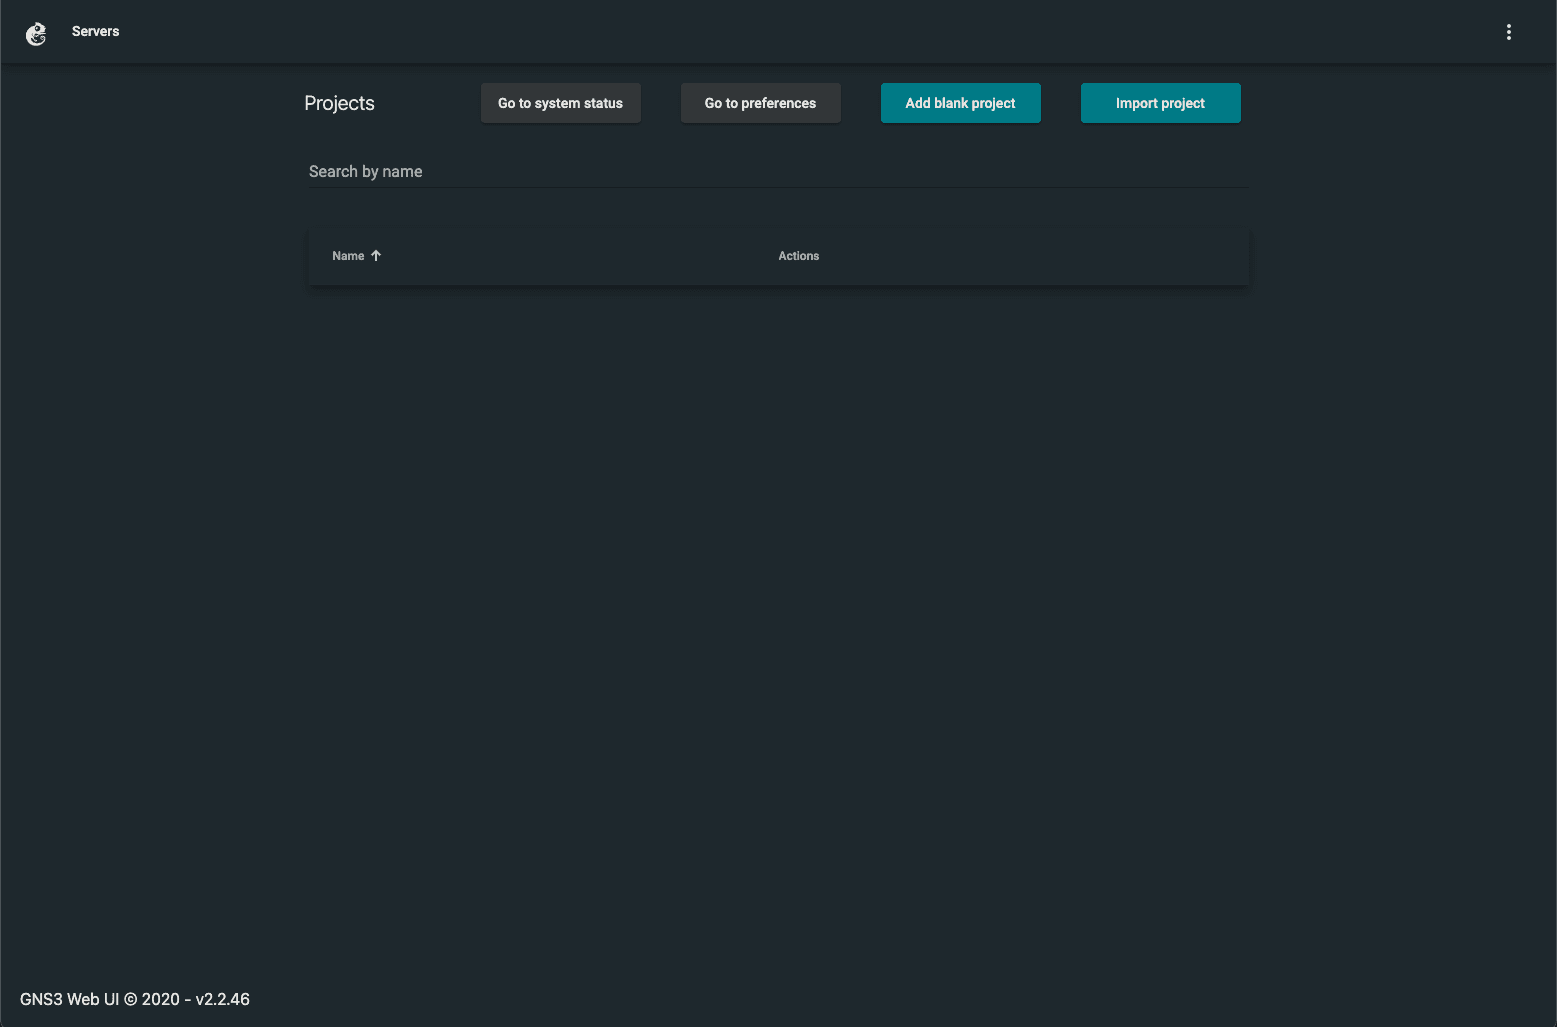
Task: Click the Import project button
Action: 1160,103
